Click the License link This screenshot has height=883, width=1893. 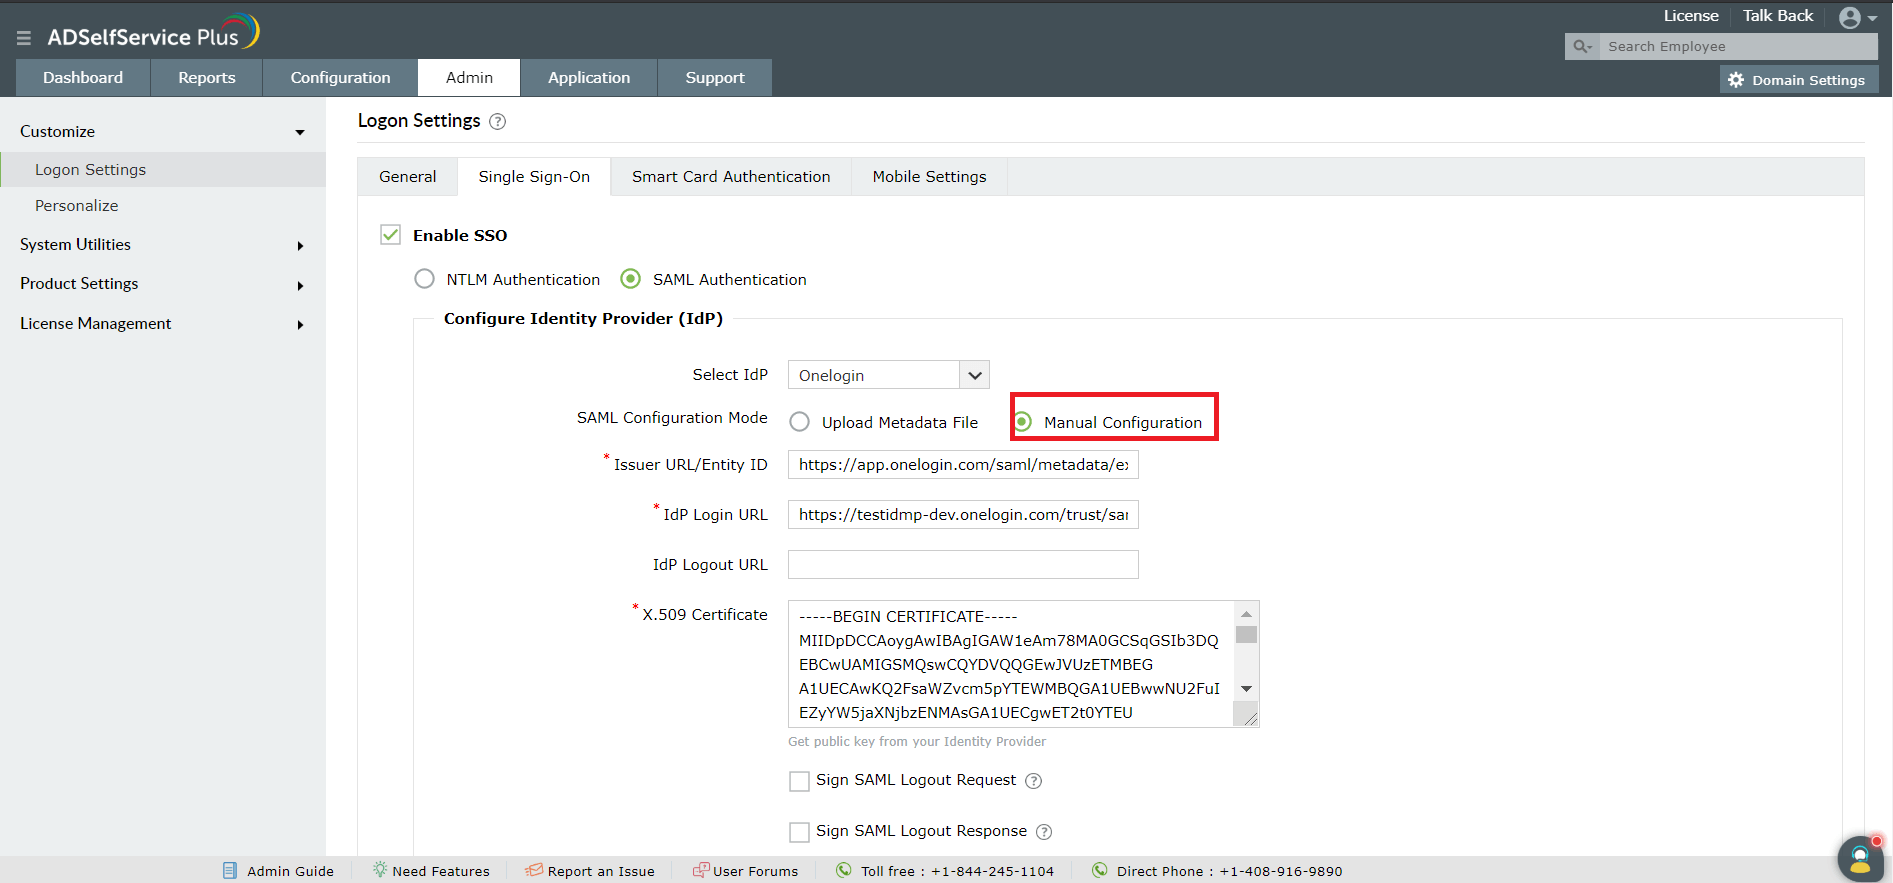(1691, 16)
